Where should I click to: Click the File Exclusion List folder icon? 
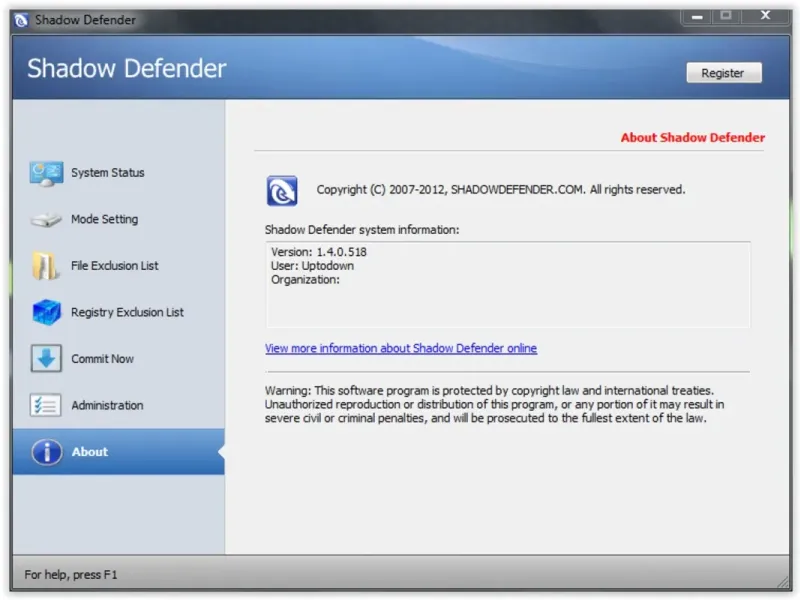coord(45,265)
